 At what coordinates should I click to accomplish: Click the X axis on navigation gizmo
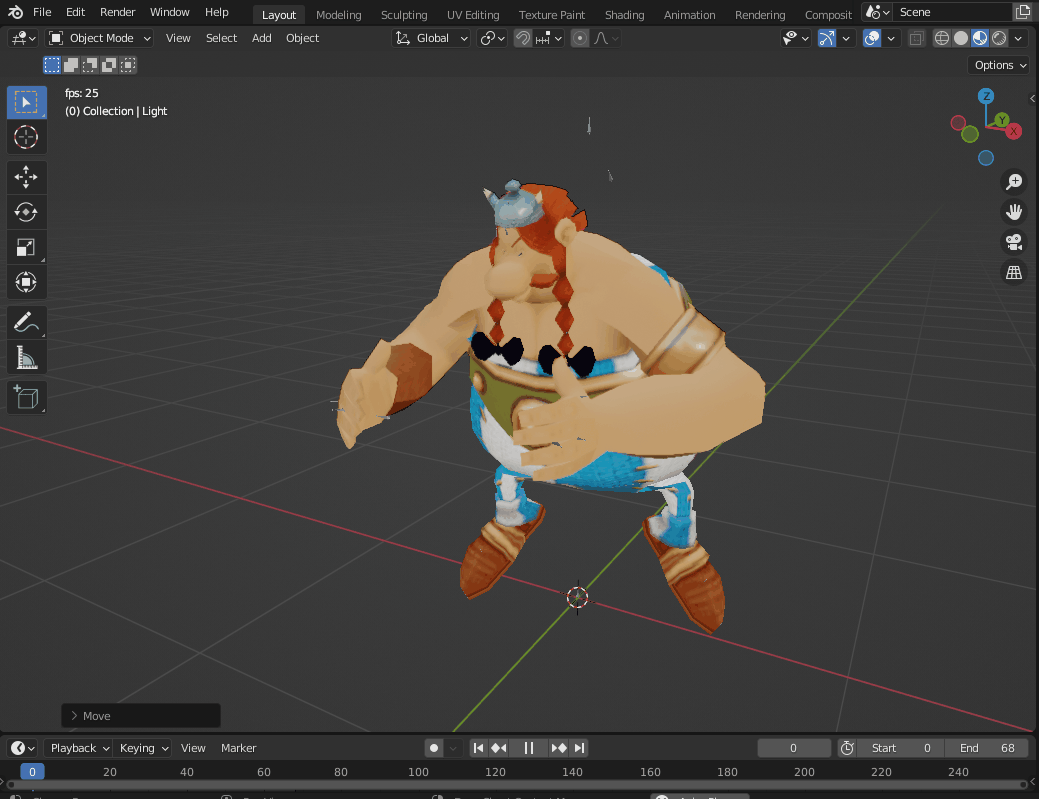[x=1014, y=131]
